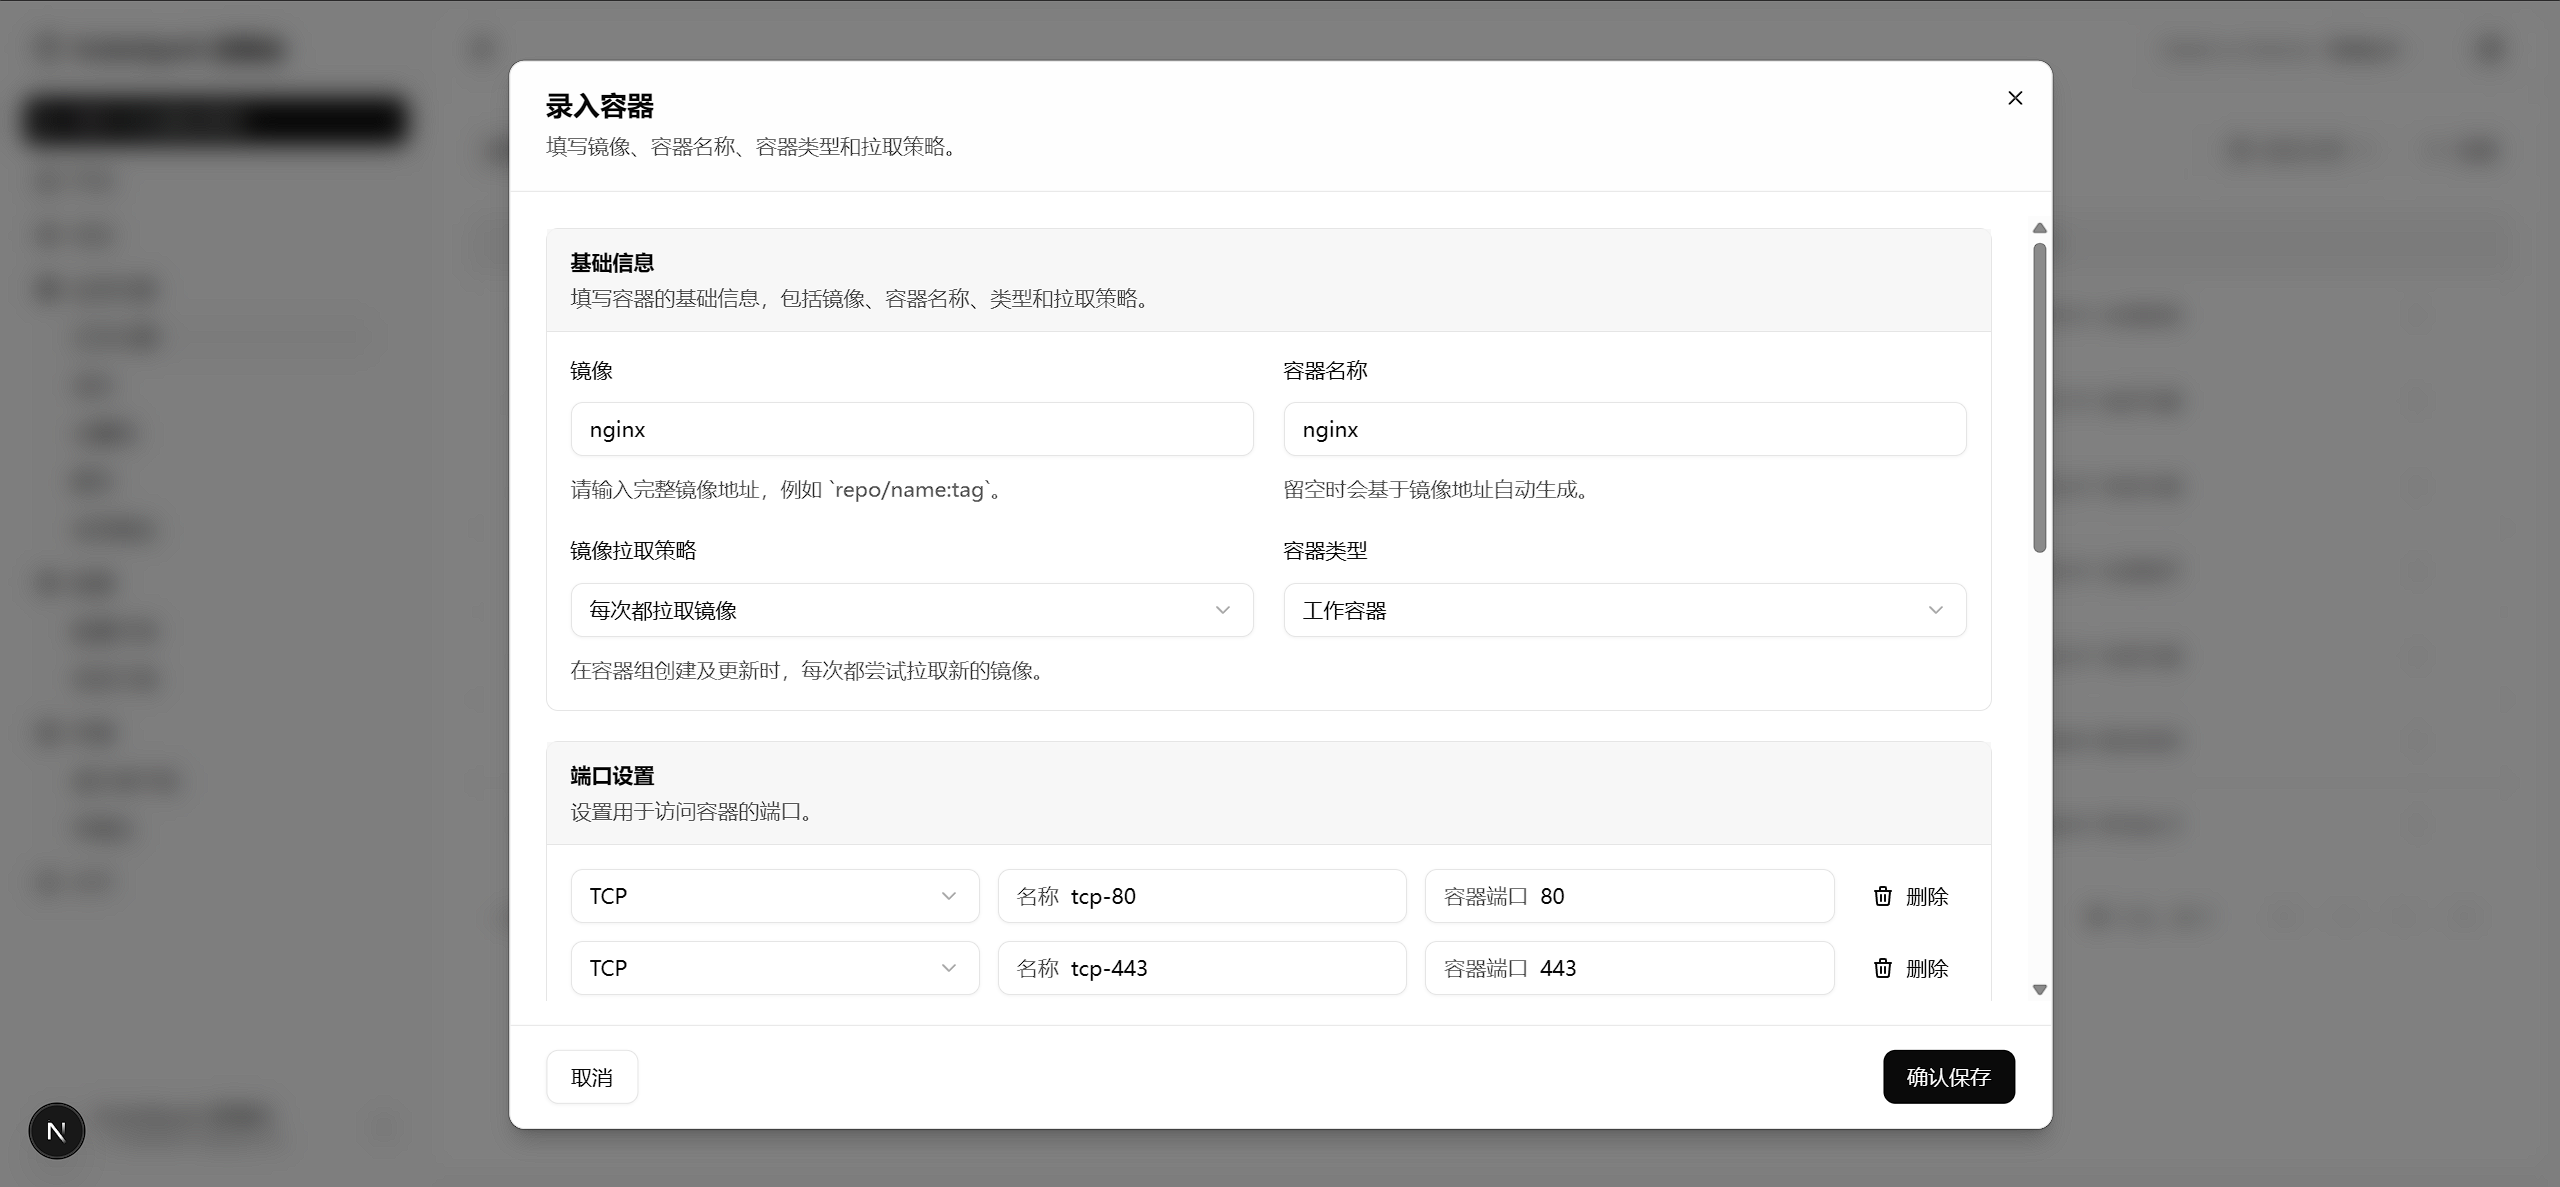Click the dialog's vertical scrollbar thumb
2560x1187 pixels.
point(2040,398)
